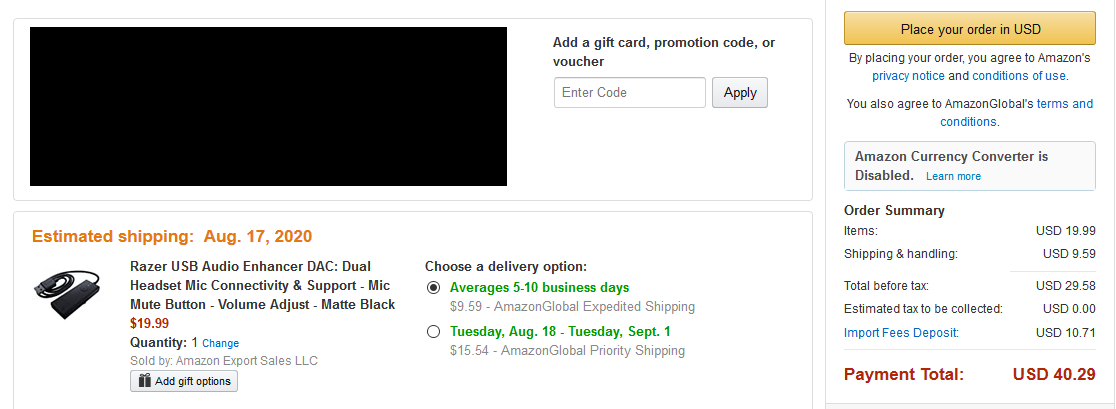Select AmazonGlobal Expedited Shipping radio button
1116x409 pixels.
coord(433,288)
